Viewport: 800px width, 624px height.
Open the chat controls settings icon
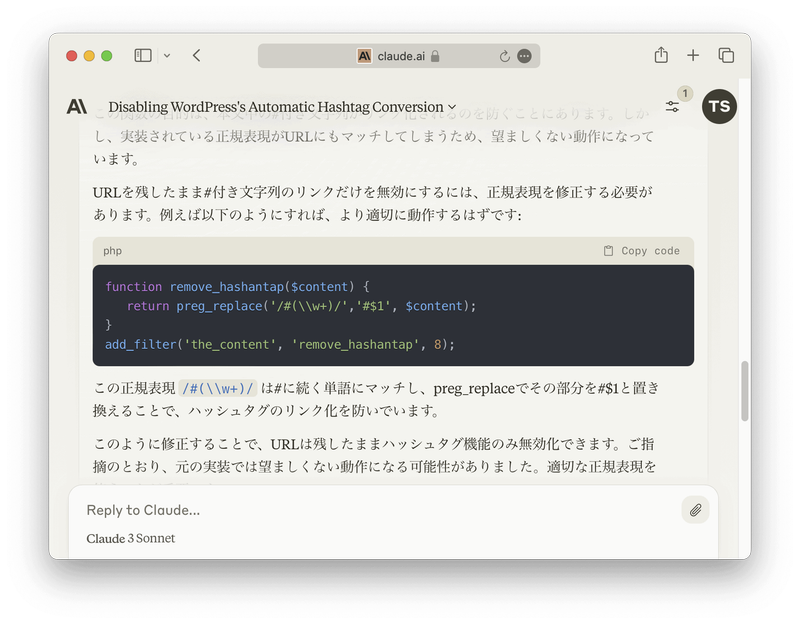(672, 107)
